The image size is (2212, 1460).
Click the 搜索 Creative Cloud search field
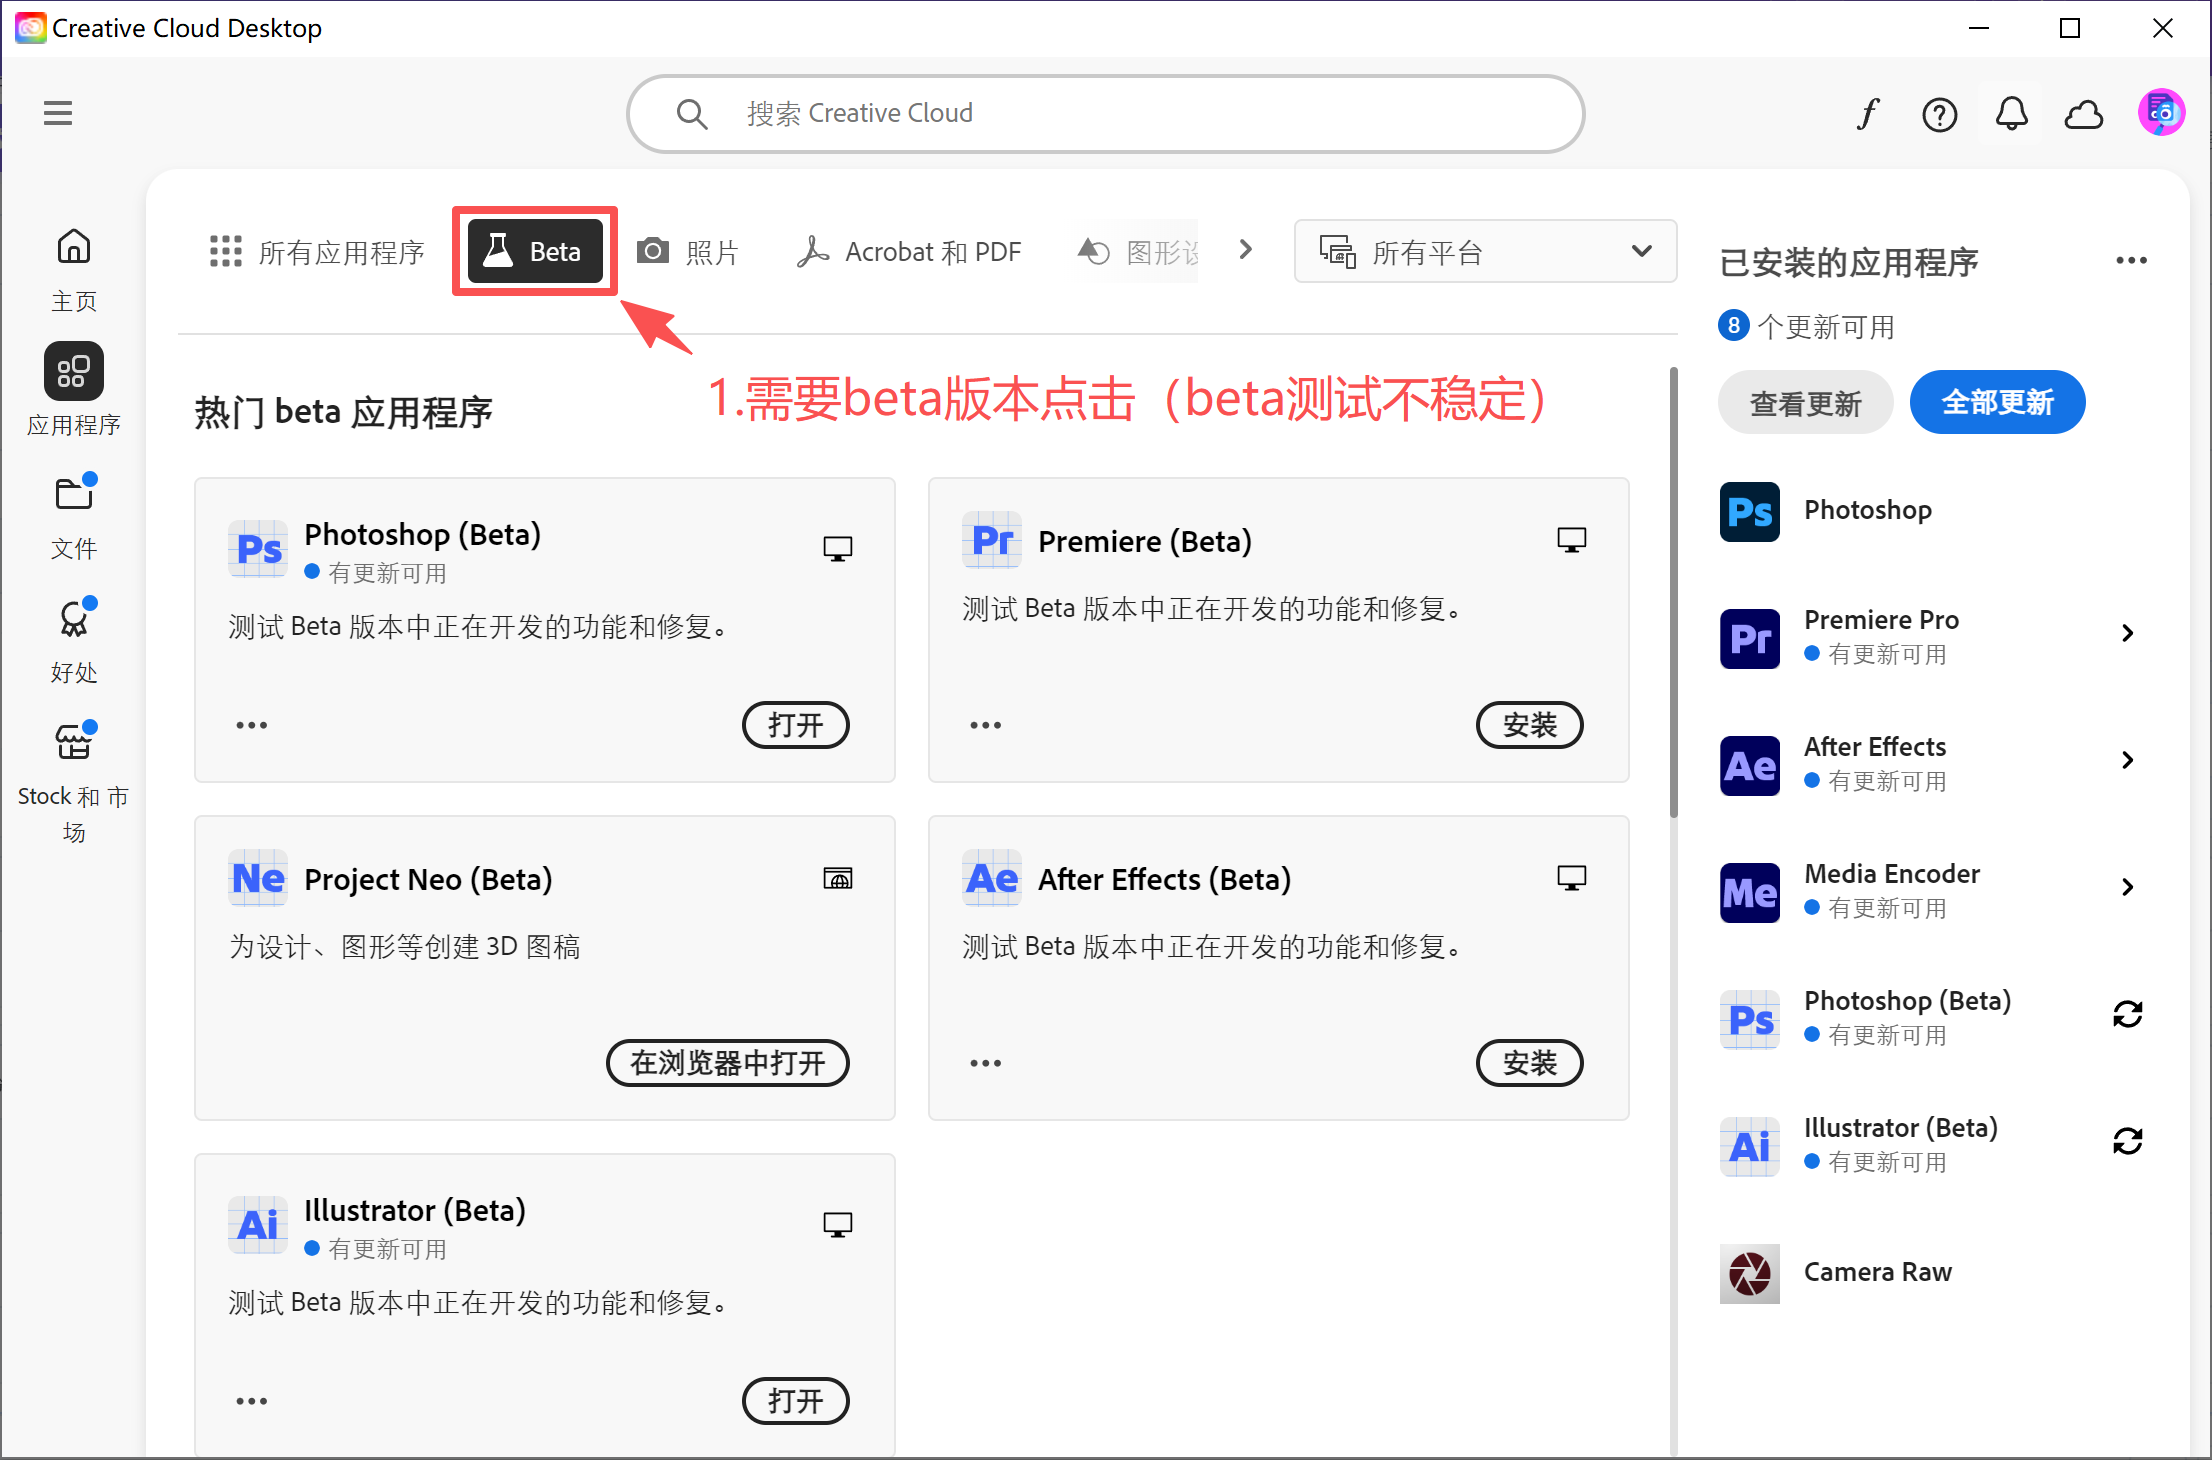click(x=1105, y=114)
